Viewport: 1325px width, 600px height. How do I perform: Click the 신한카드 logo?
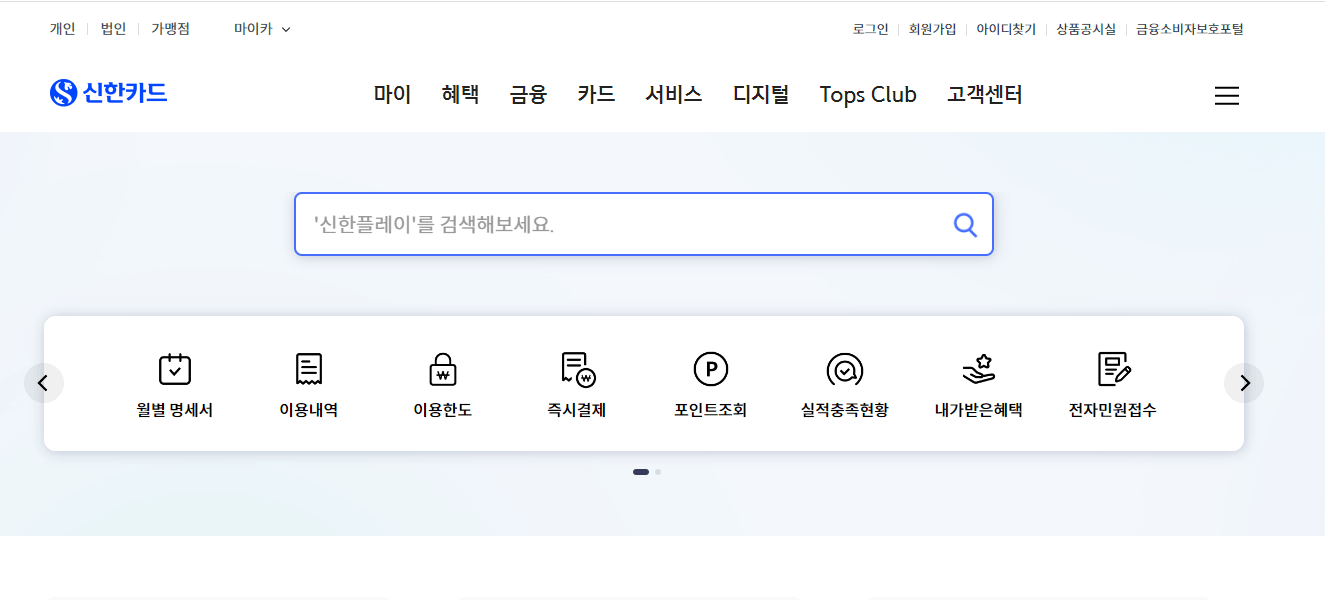pos(109,93)
